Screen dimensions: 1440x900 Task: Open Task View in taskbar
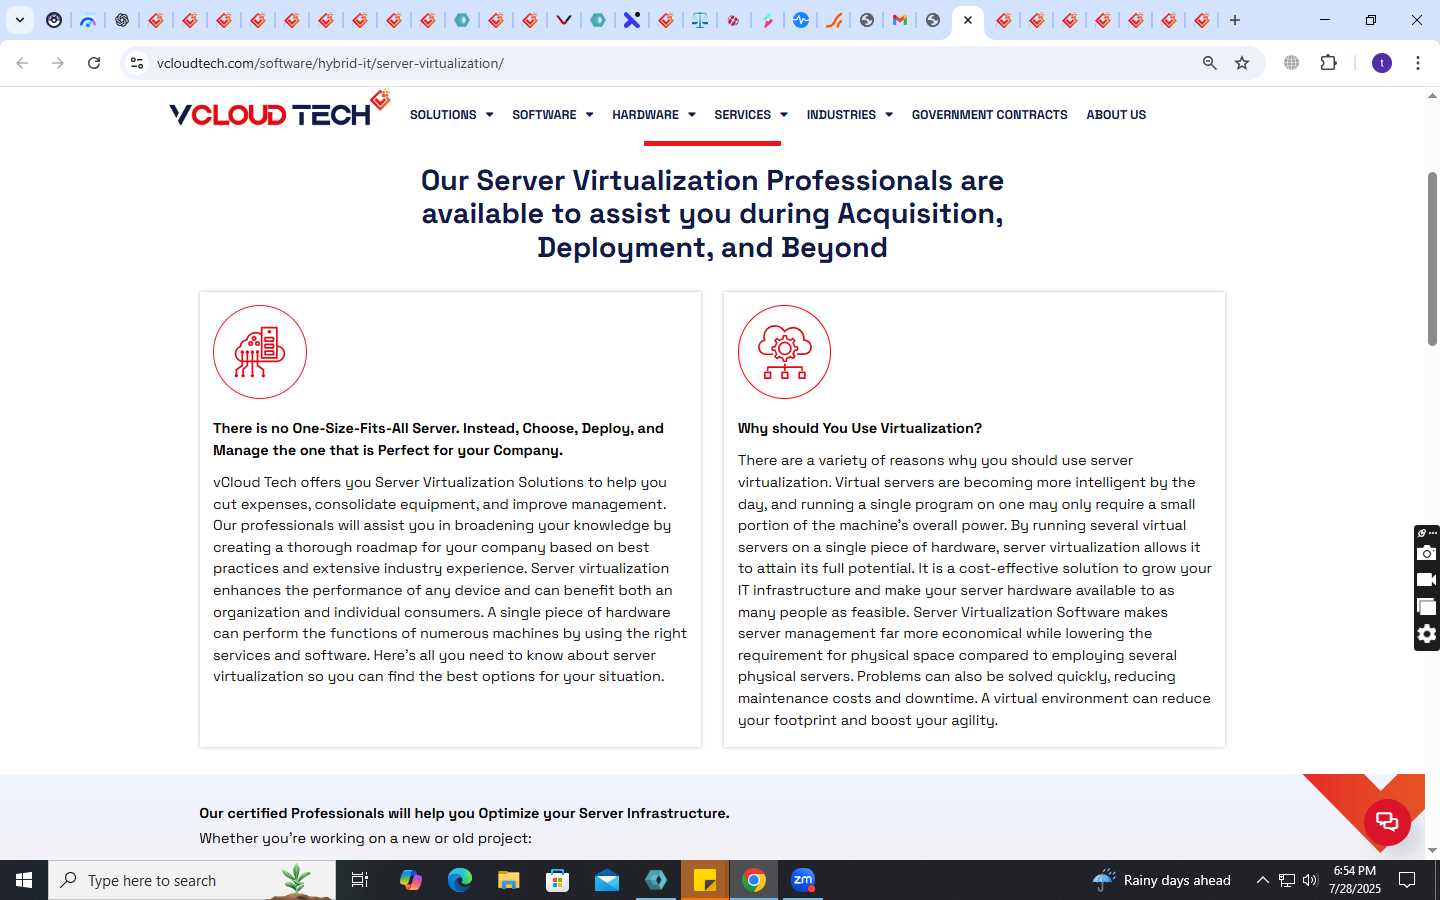pos(360,880)
